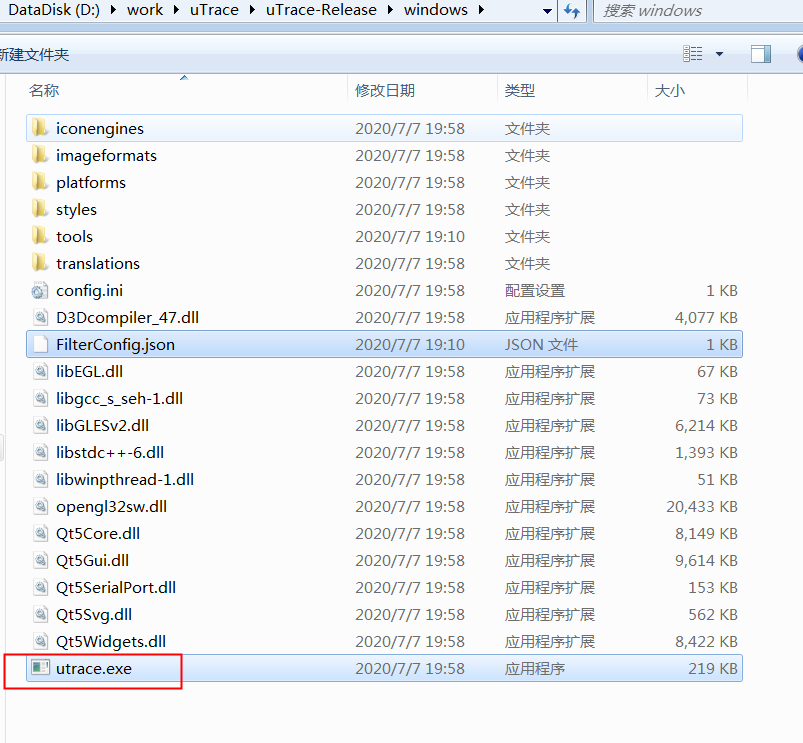Viewport: 803px width, 743px height.
Task: Select the utrace.exe file name
Action: pyautogui.click(x=94, y=668)
